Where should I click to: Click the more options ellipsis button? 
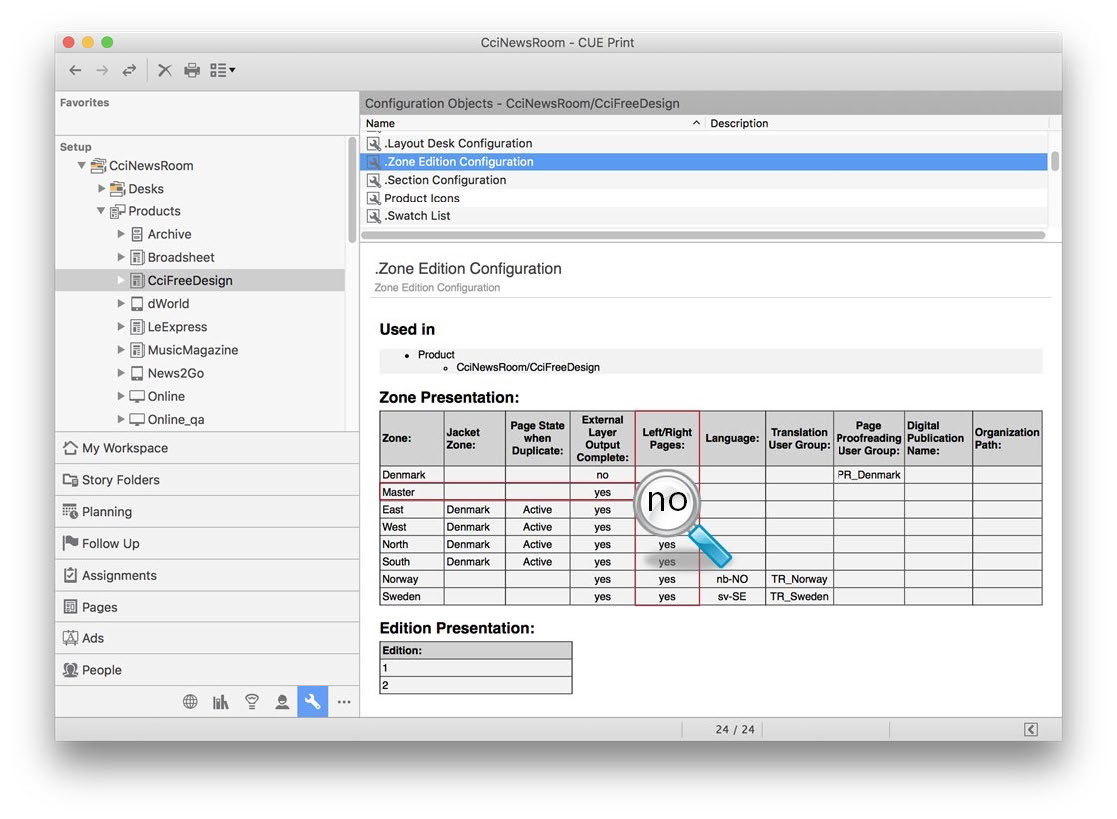pos(344,702)
